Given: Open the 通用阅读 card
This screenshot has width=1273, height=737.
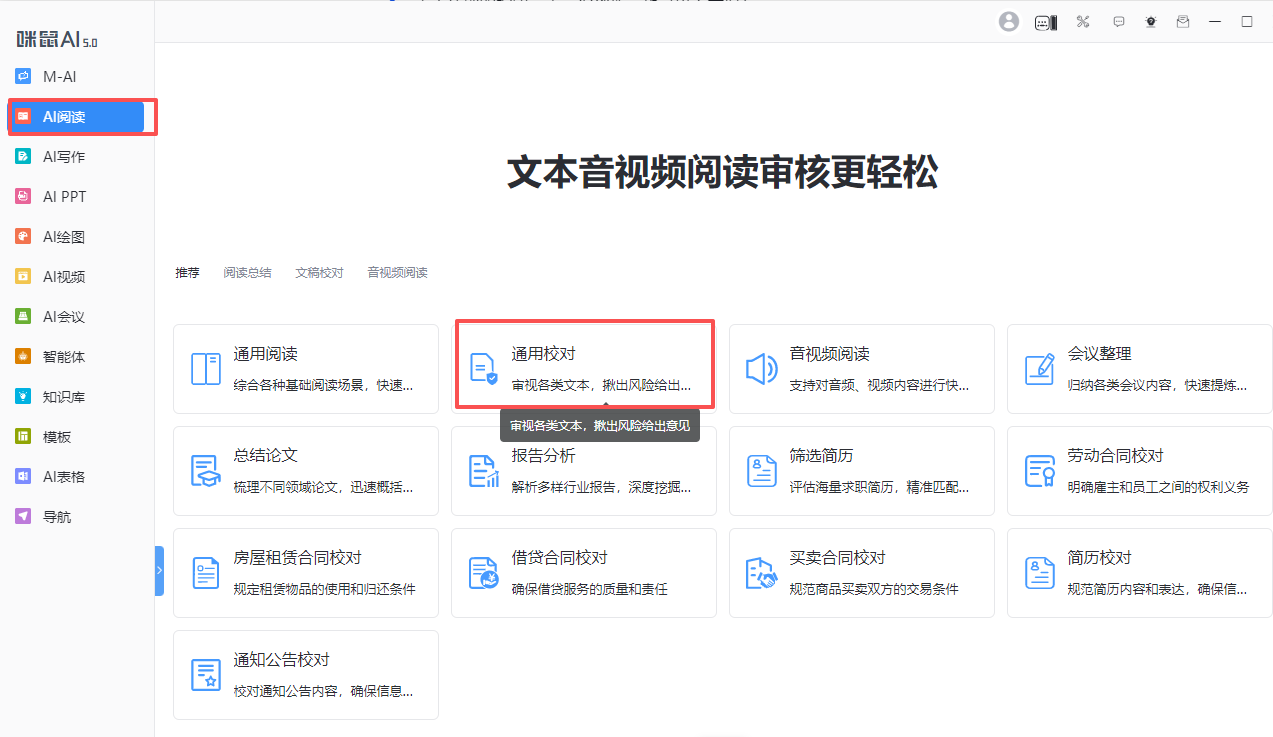Looking at the screenshot, I should [x=305, y=368].
